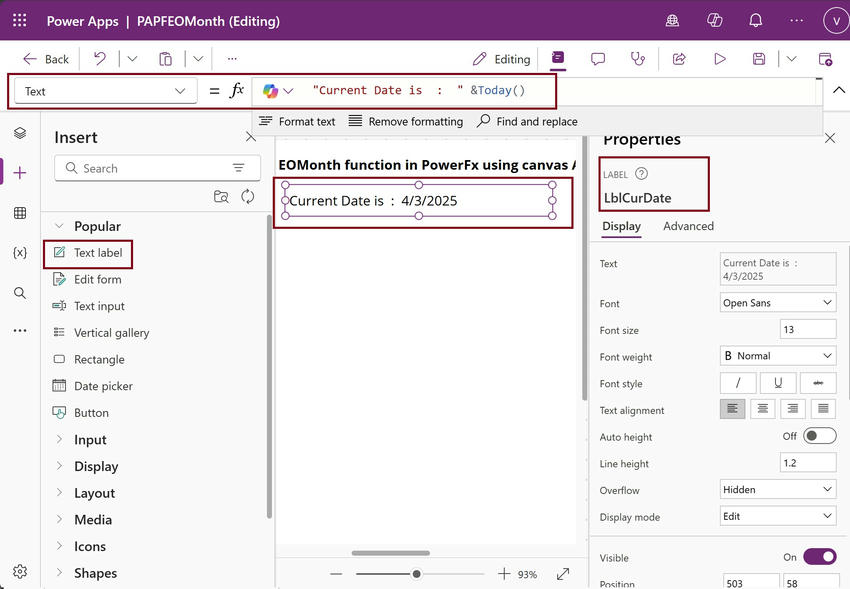Viewport: 850px width, 589px height.
Task: Open the Data table icon in sidebar
Action: coord(20,213)
